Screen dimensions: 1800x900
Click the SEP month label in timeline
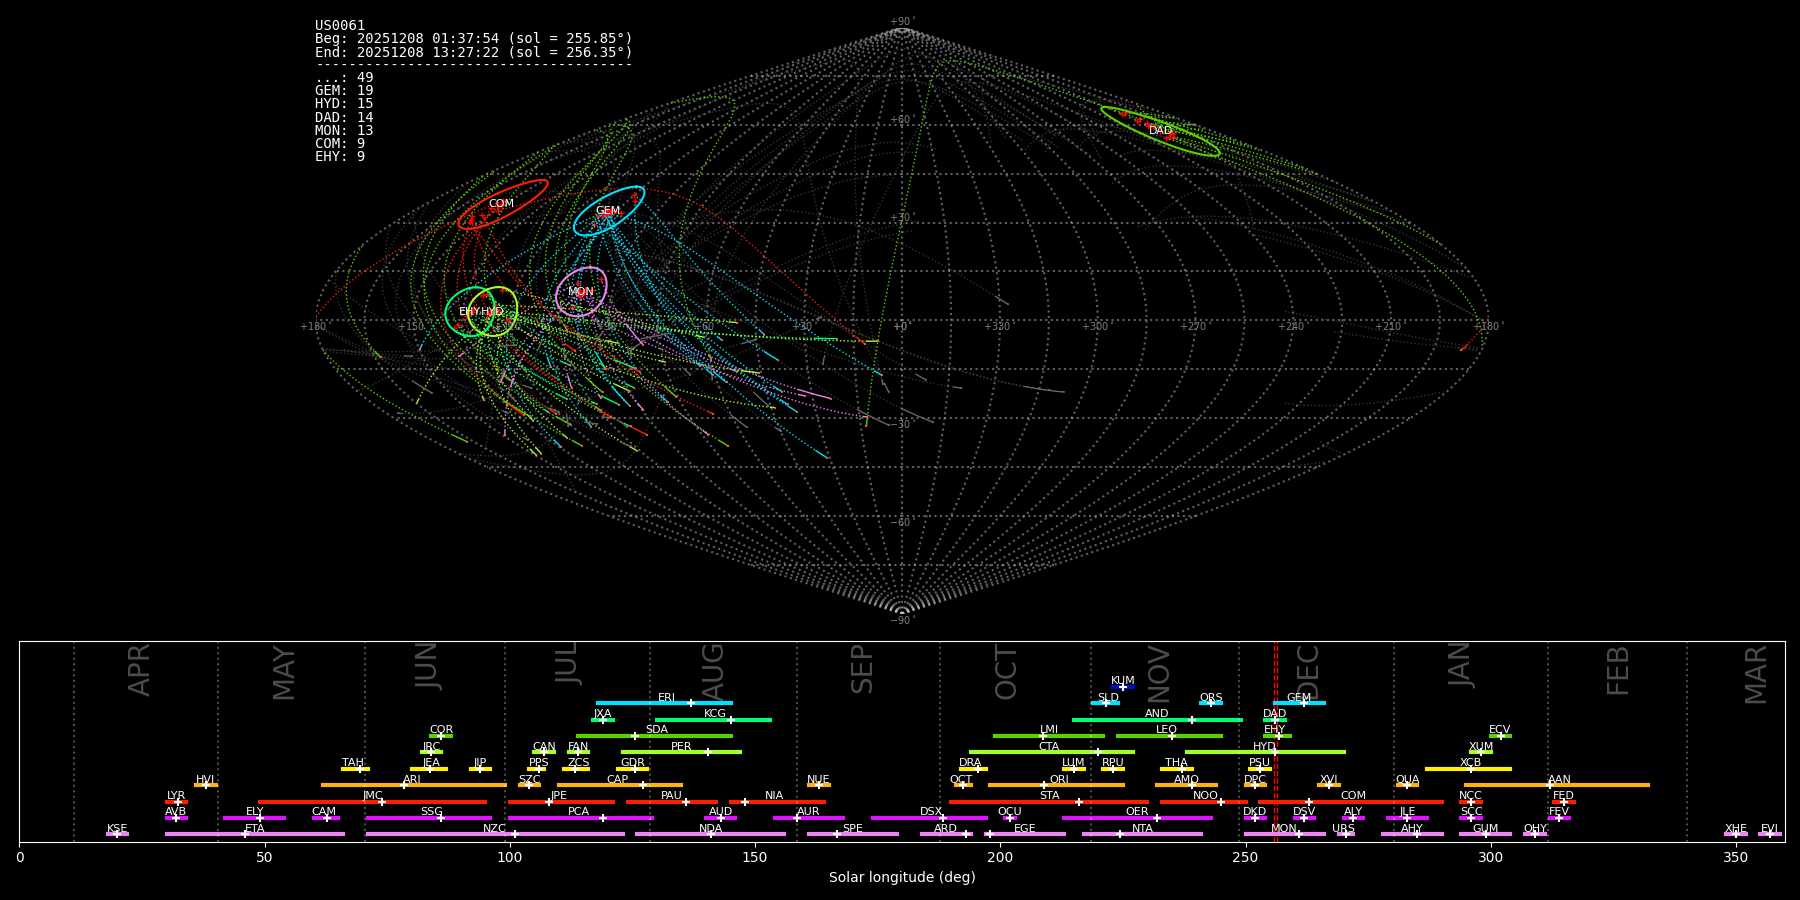coord(862,669)
